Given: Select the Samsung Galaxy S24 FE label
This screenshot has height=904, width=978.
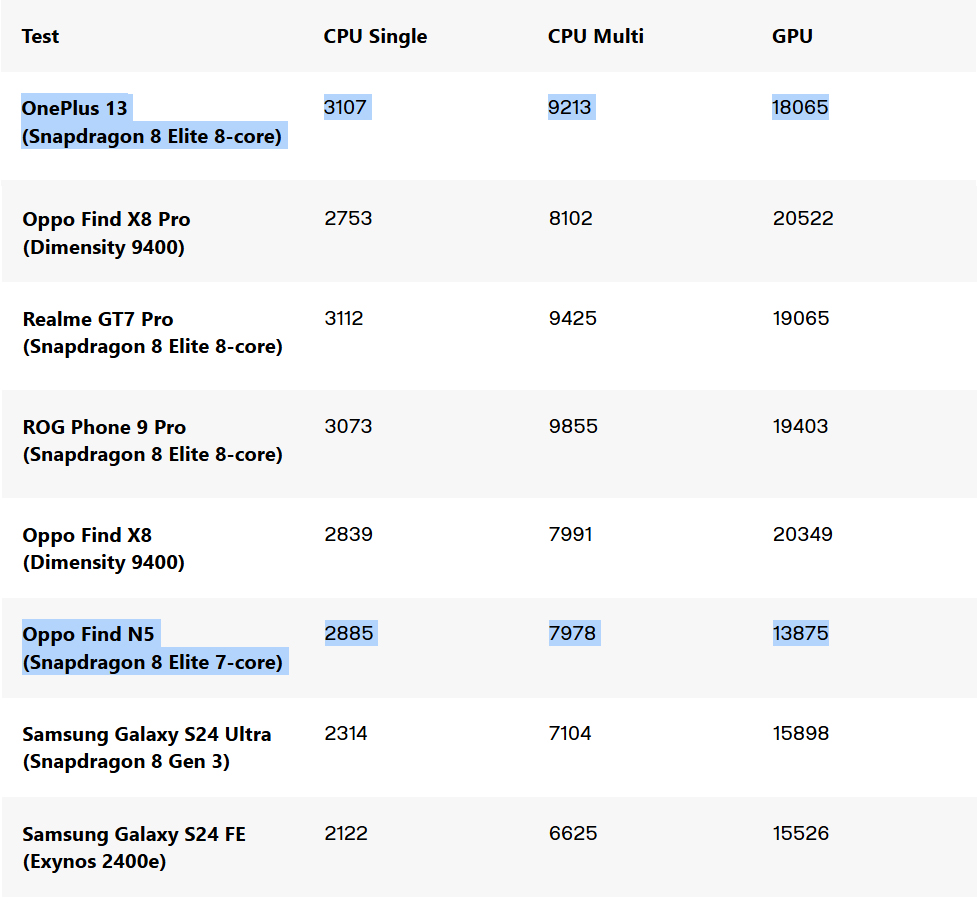Looking at the screenshot, I should pos(134,834).
